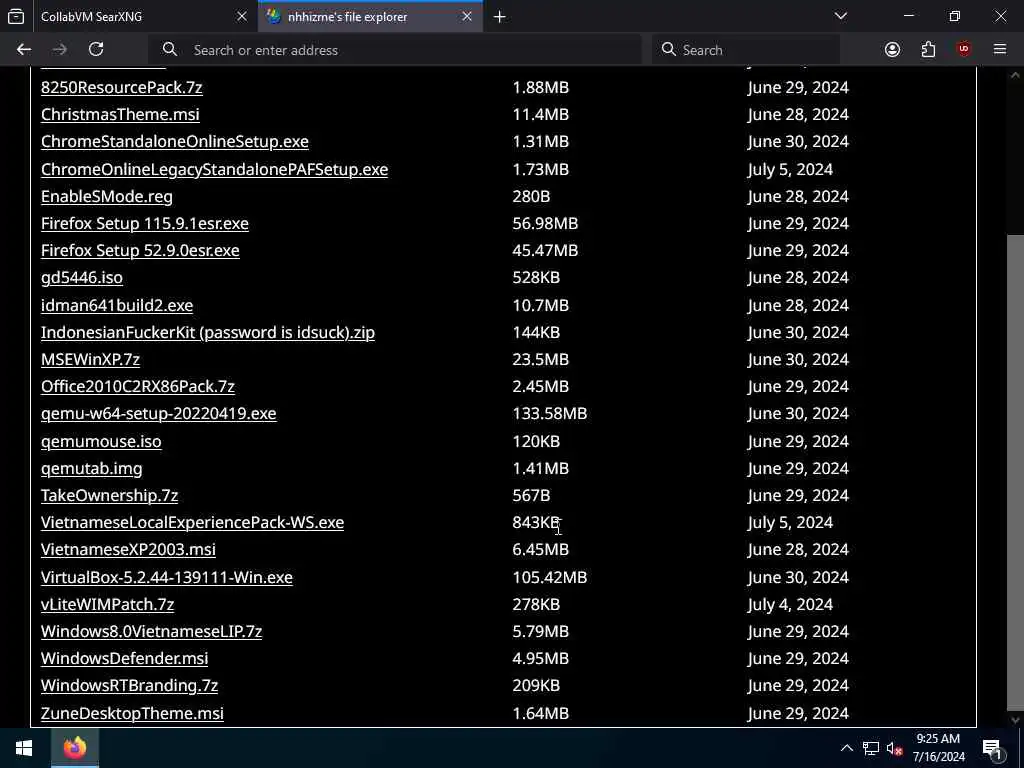Switch to the CollabVM SearXNG tab
The width and height of the screenshot is (1024, 768).
click(129, 16)
